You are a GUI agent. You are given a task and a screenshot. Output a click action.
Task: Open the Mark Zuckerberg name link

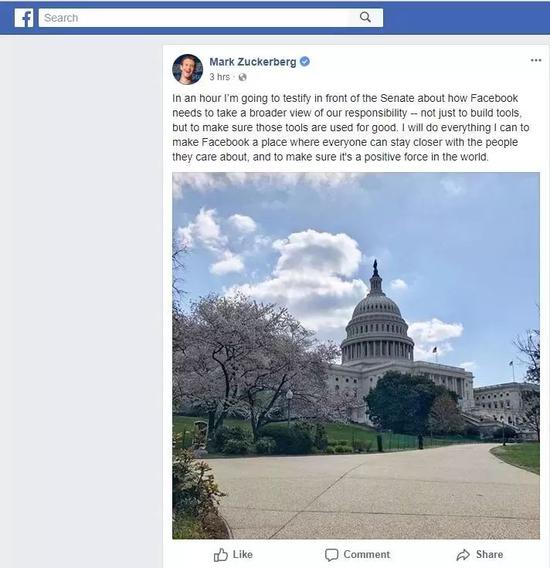click(253, 62)
